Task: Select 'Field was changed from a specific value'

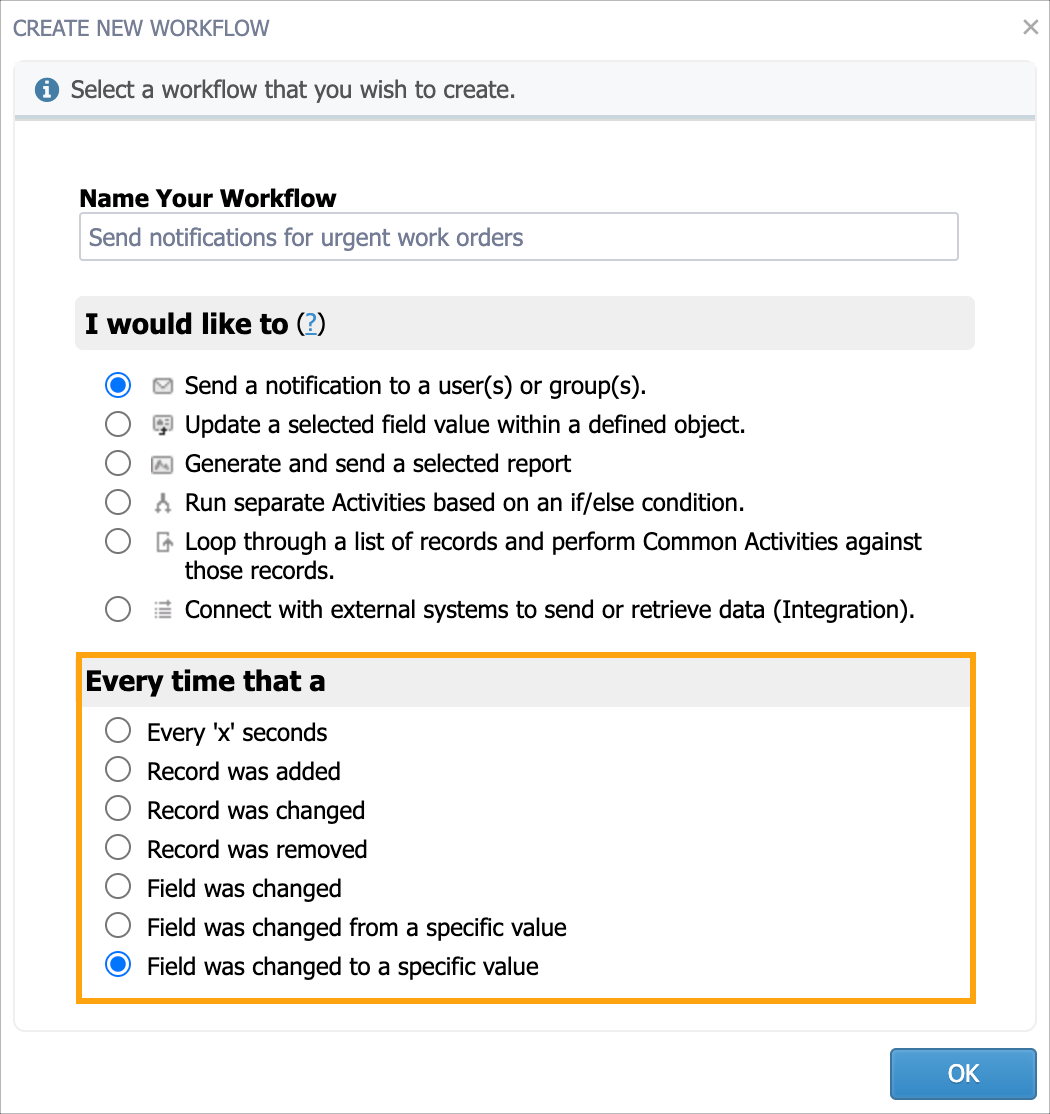Action: click(x=118, y=925)
